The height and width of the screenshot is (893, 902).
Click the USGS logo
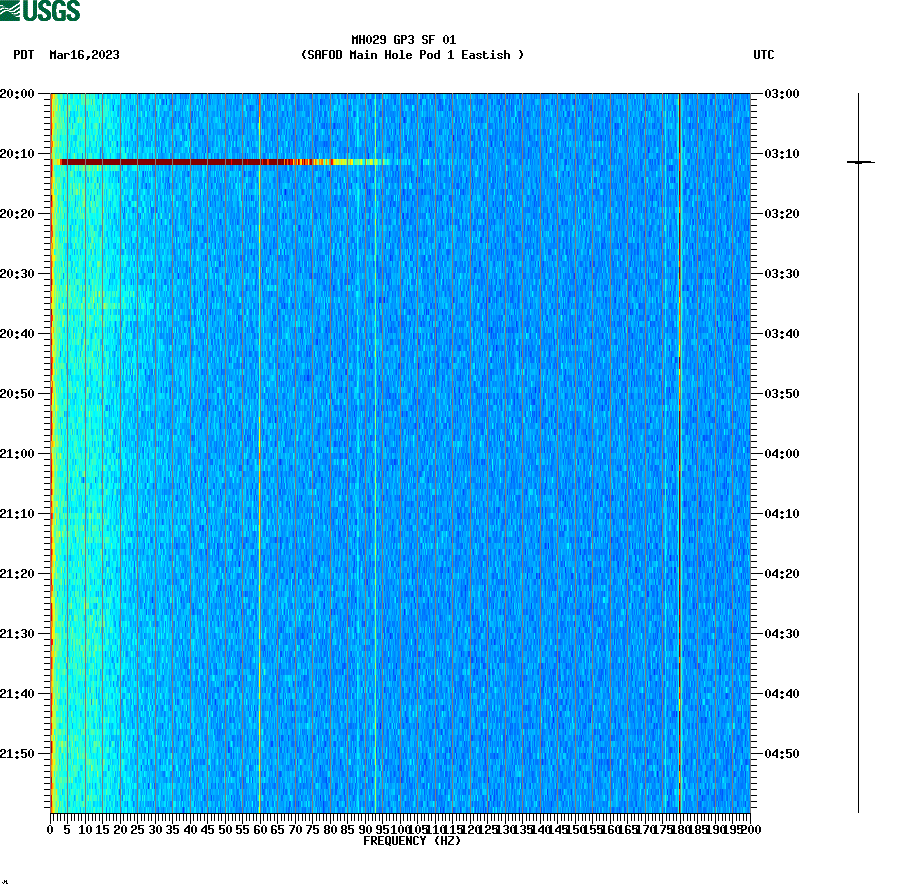(40, 13)
